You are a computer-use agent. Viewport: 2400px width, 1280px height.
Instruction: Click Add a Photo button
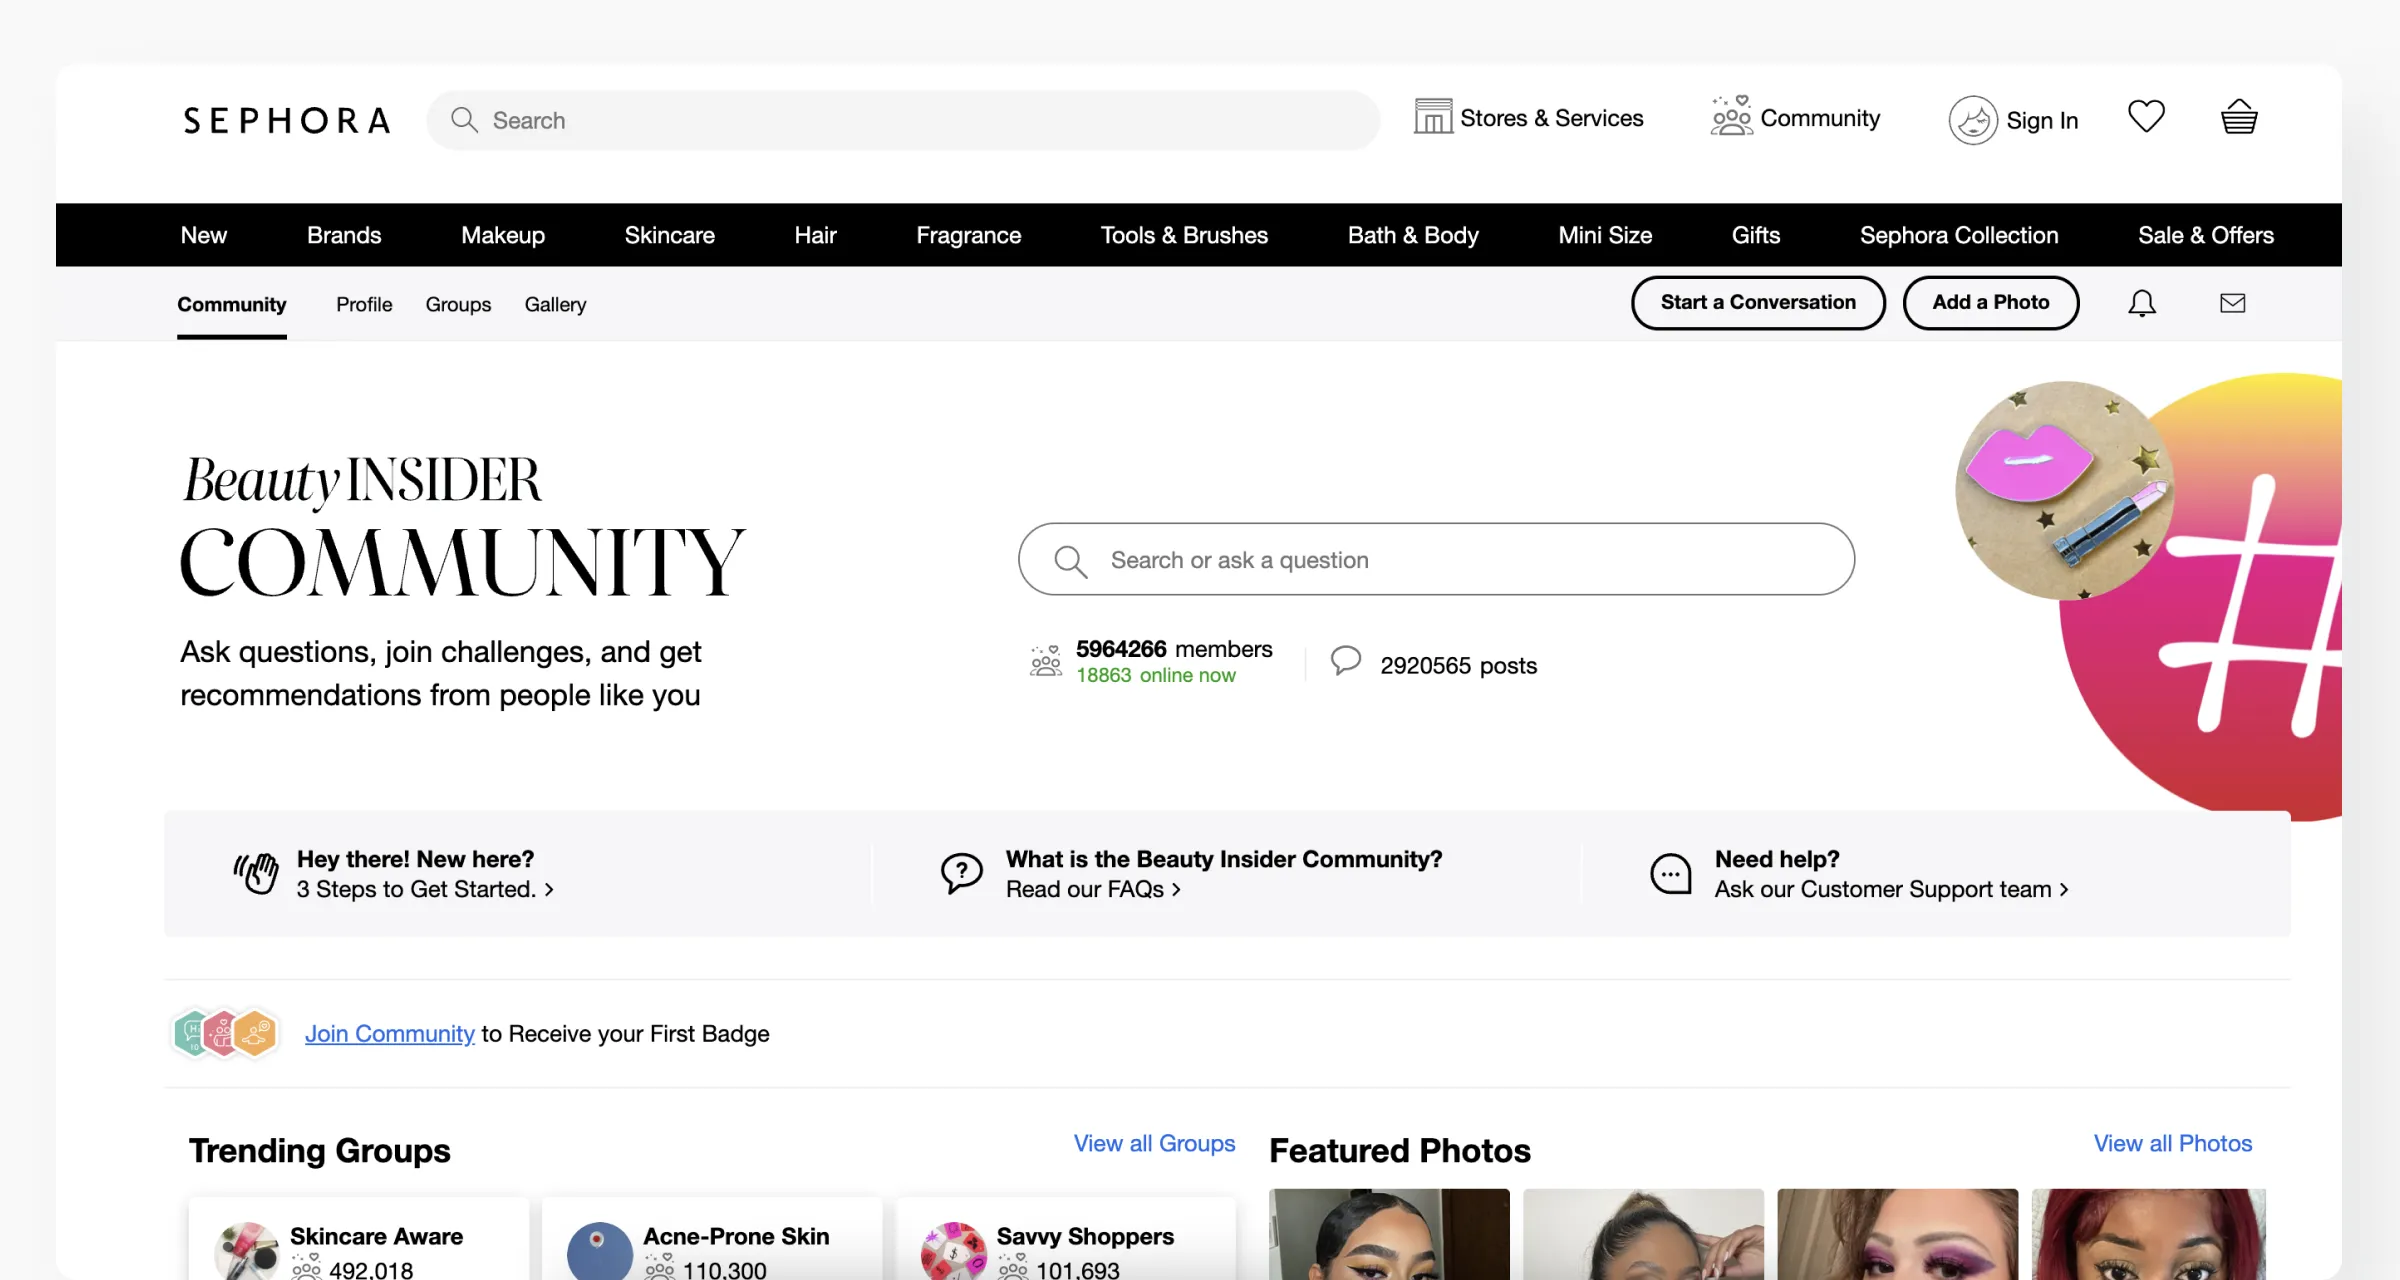click(x=1990, y=302)
